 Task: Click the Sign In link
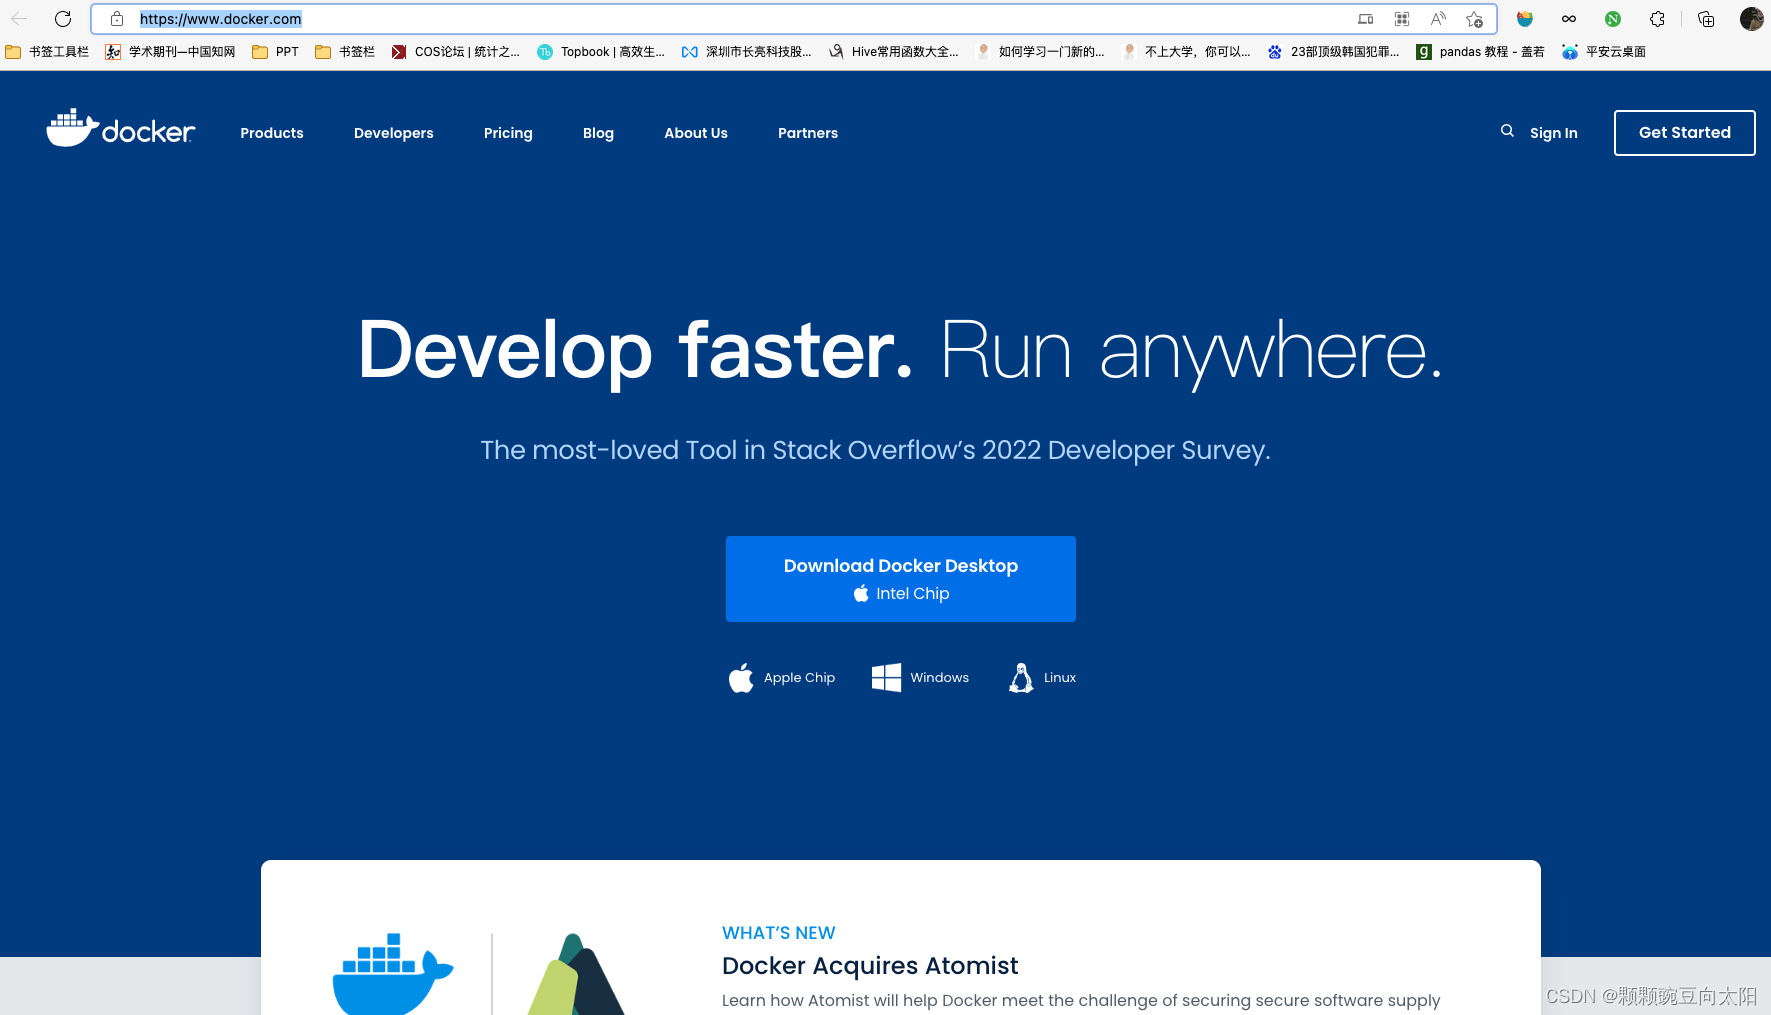tap(1554, 133)
